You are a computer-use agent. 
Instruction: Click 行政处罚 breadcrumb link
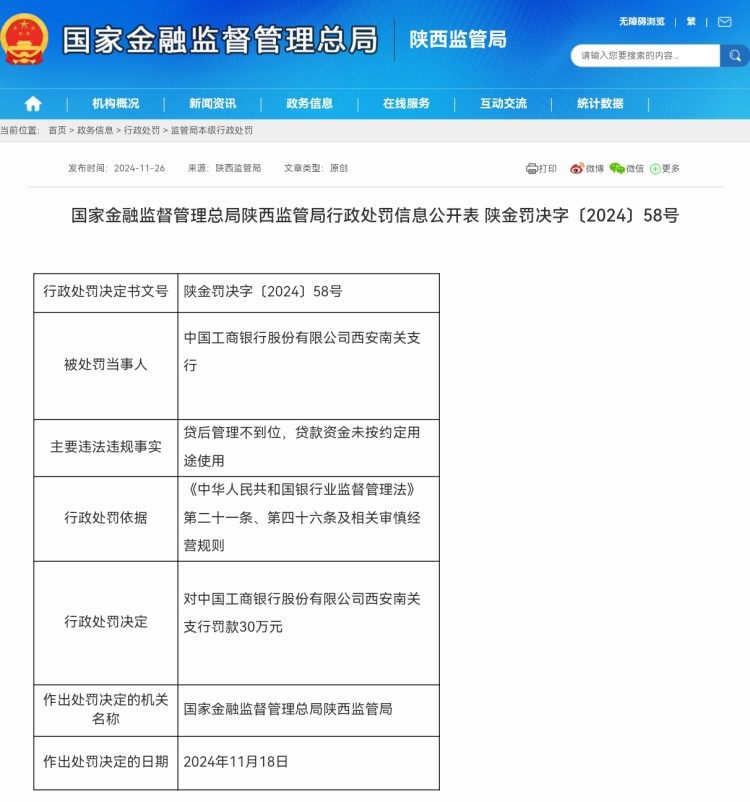[x=142, y=130]
